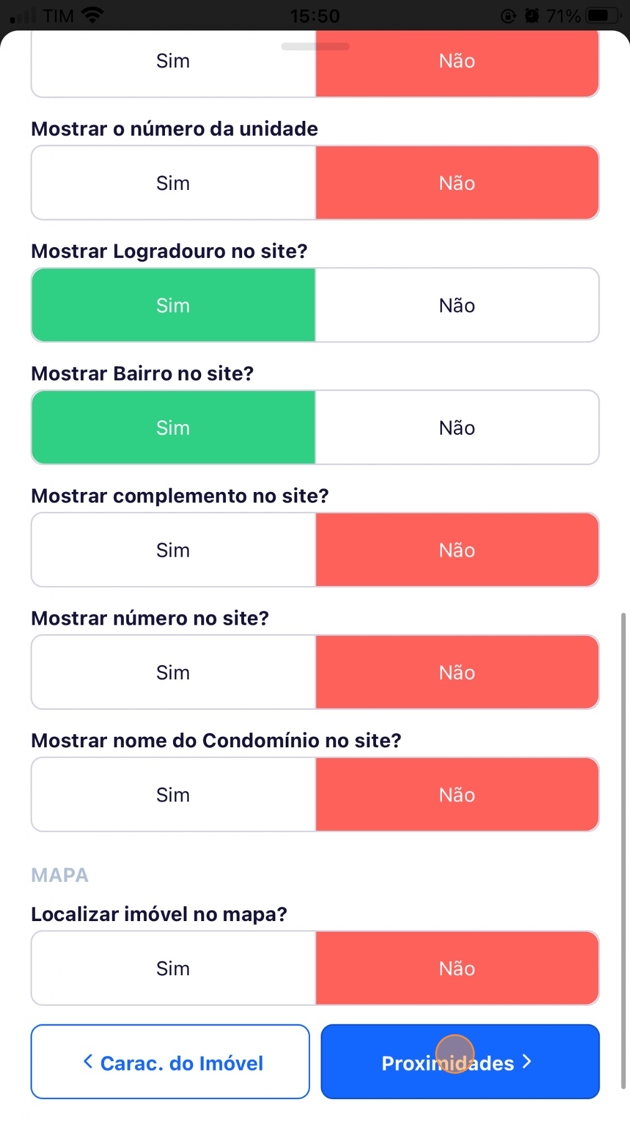Viewport: 630px width, 1121px height.
Task: Select Sim for Mostrar o número da unidade
Action: (x=173, y=183)
